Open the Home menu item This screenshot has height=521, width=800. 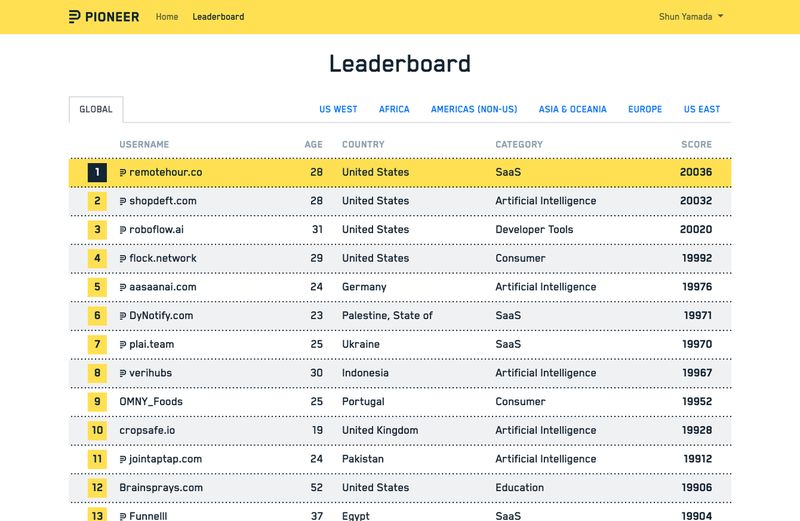(x=167, y=17)
